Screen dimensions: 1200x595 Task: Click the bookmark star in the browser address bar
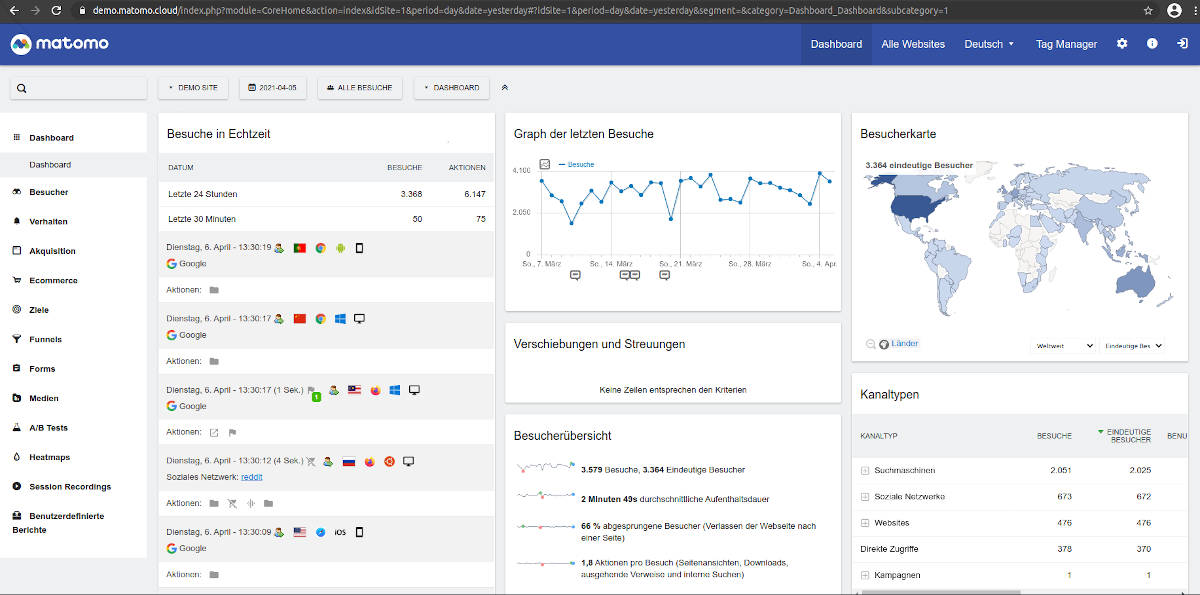1148,10
